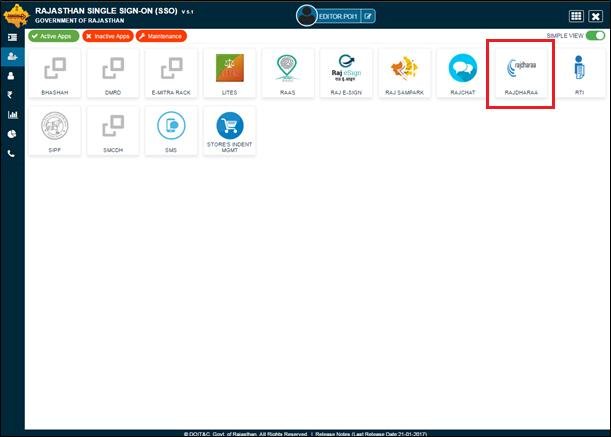Open the RTI app tile
Image resolution: width=611 pixels, height=437 pixels.
point(579,73)
